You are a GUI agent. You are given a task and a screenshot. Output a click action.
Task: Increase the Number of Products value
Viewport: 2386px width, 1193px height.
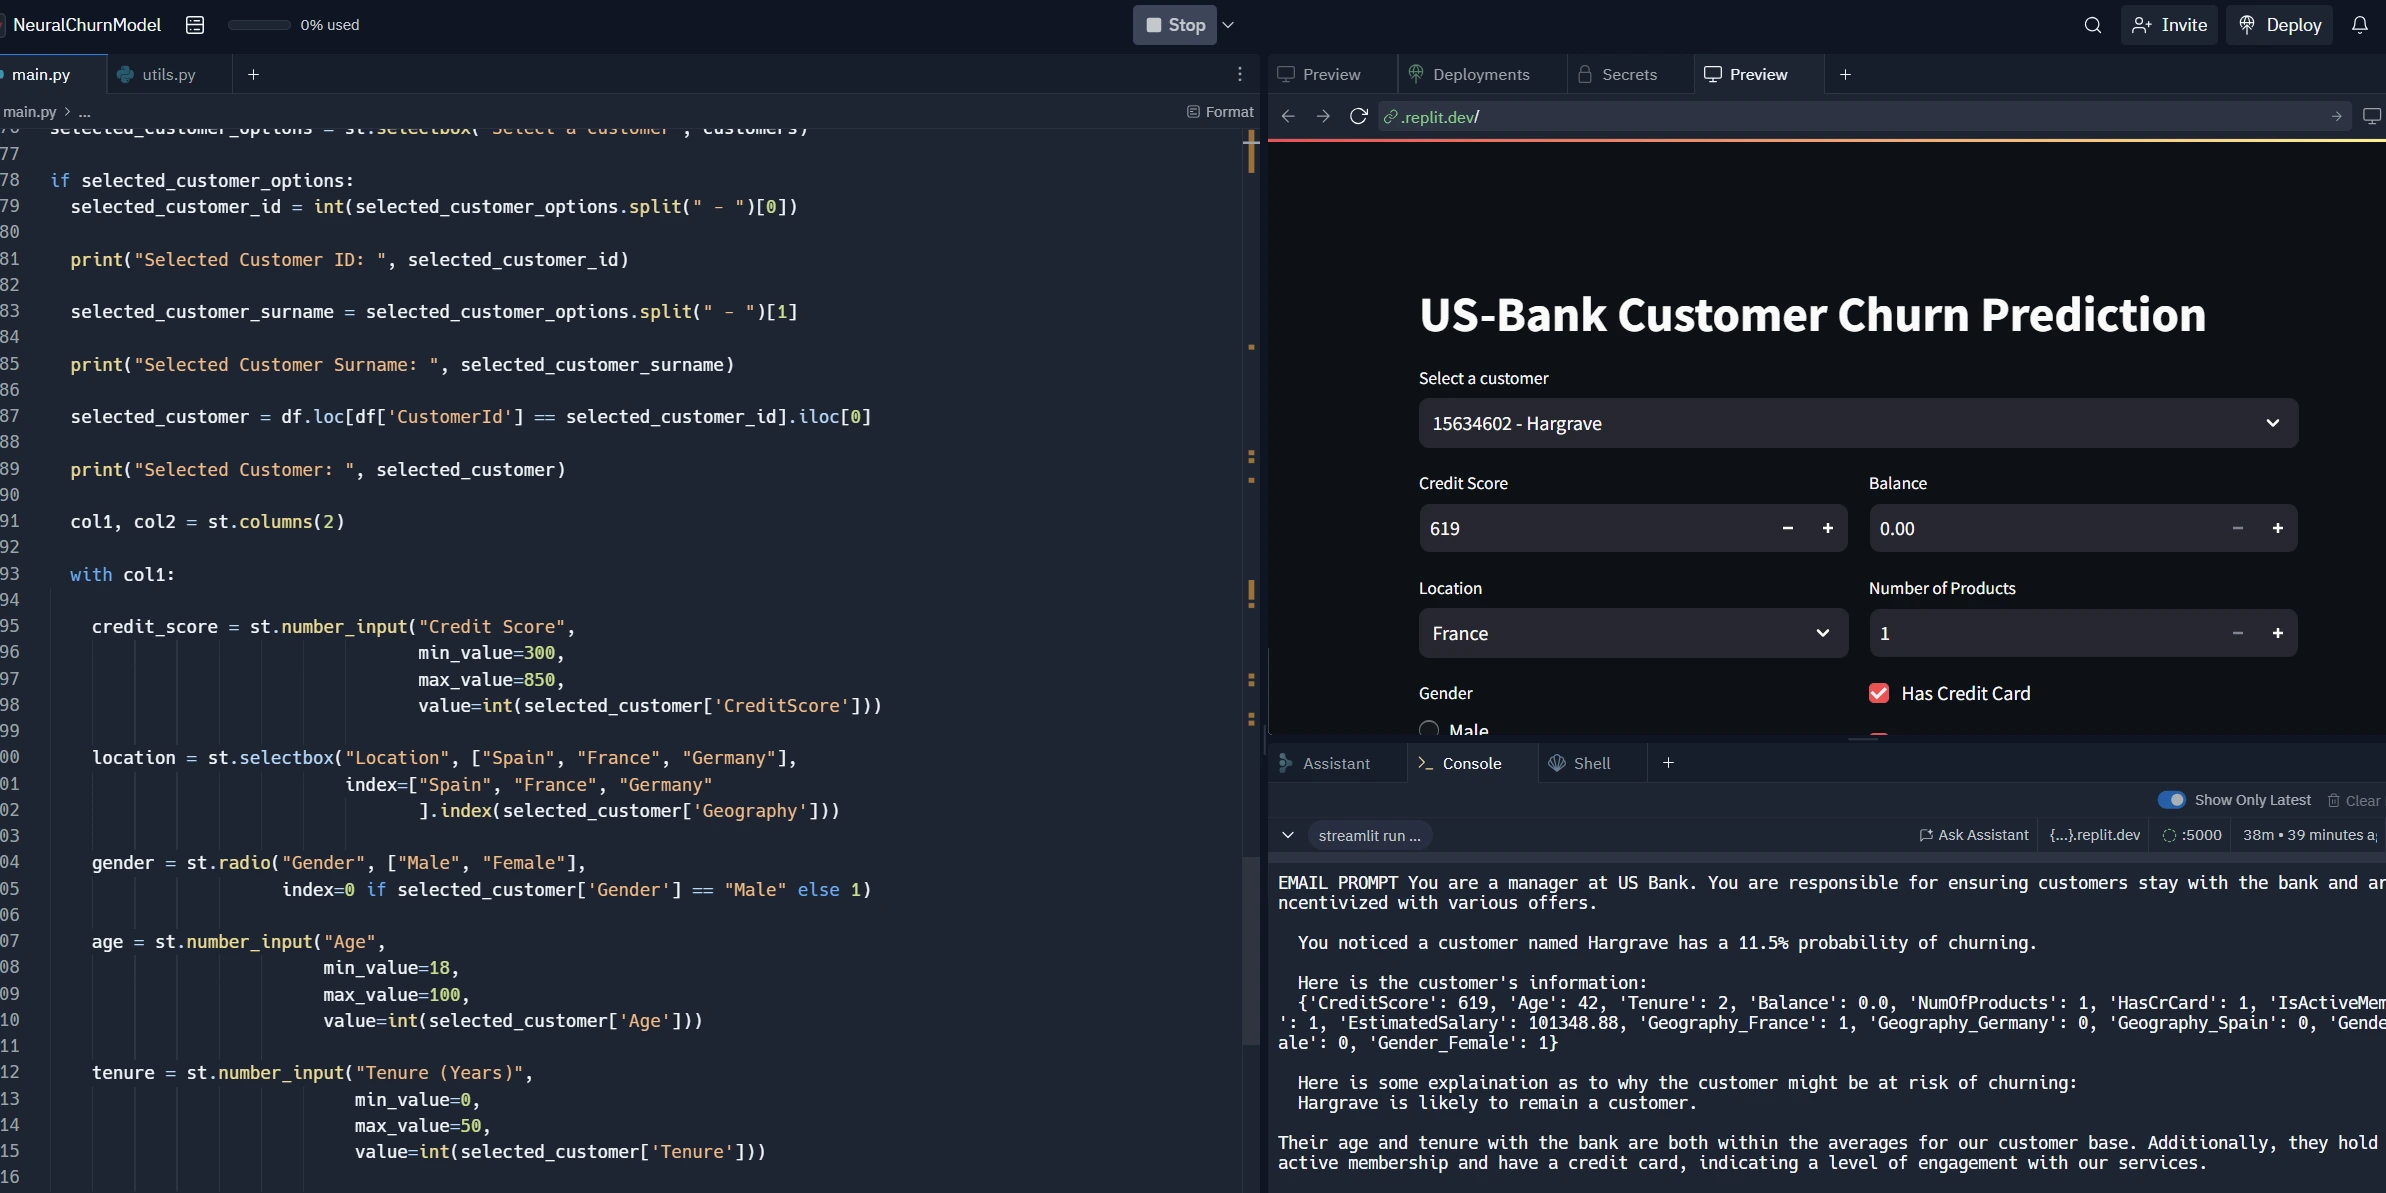(2278, 633)
